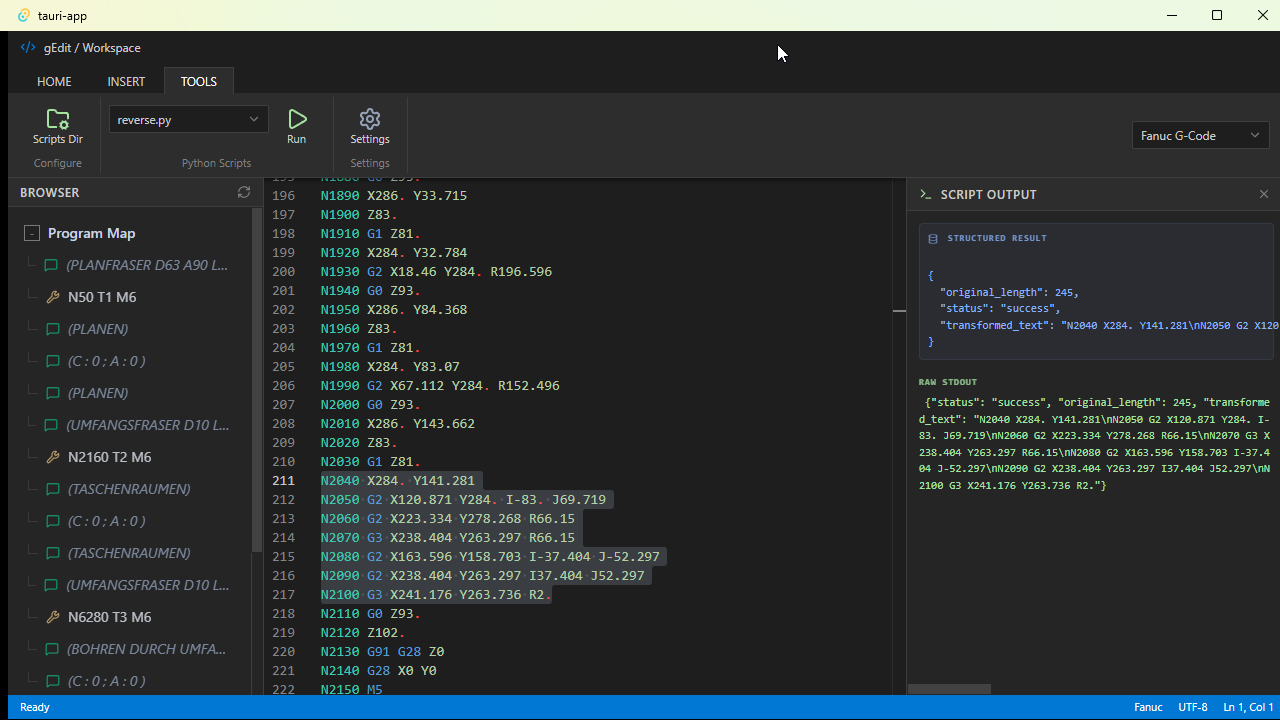Select the TOOLS tab
1280x720 pixels.
(199, 81)
